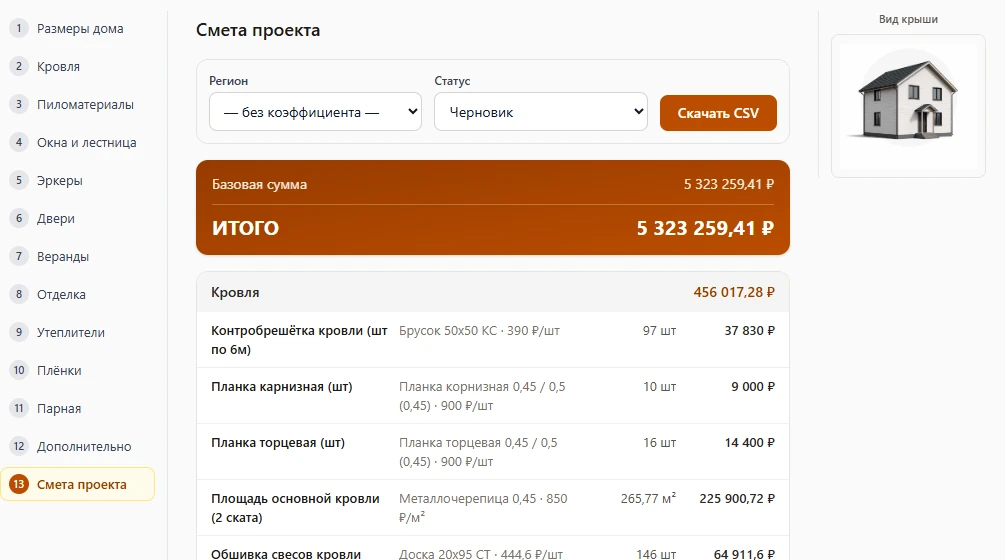Click the Планка корнизная 0,45 material text

pyautogui.click(x=482, y=396)
